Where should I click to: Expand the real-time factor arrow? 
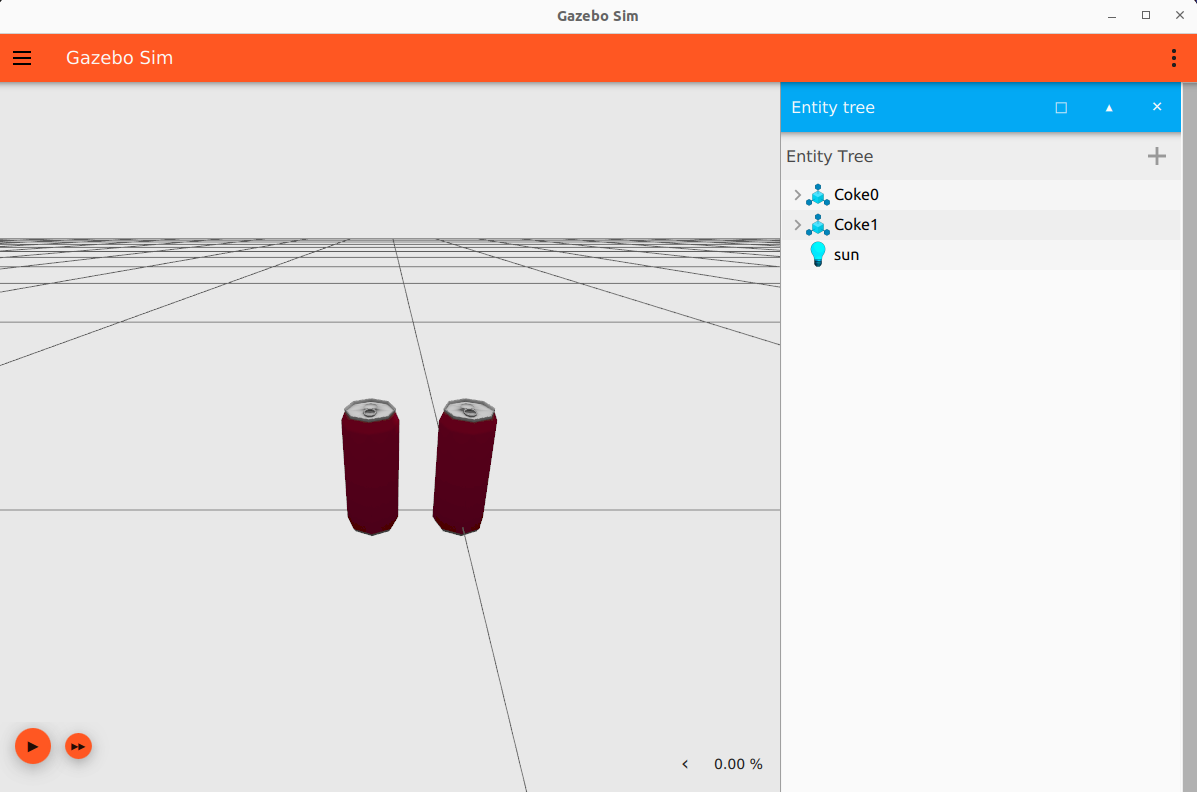click(685, 764)
